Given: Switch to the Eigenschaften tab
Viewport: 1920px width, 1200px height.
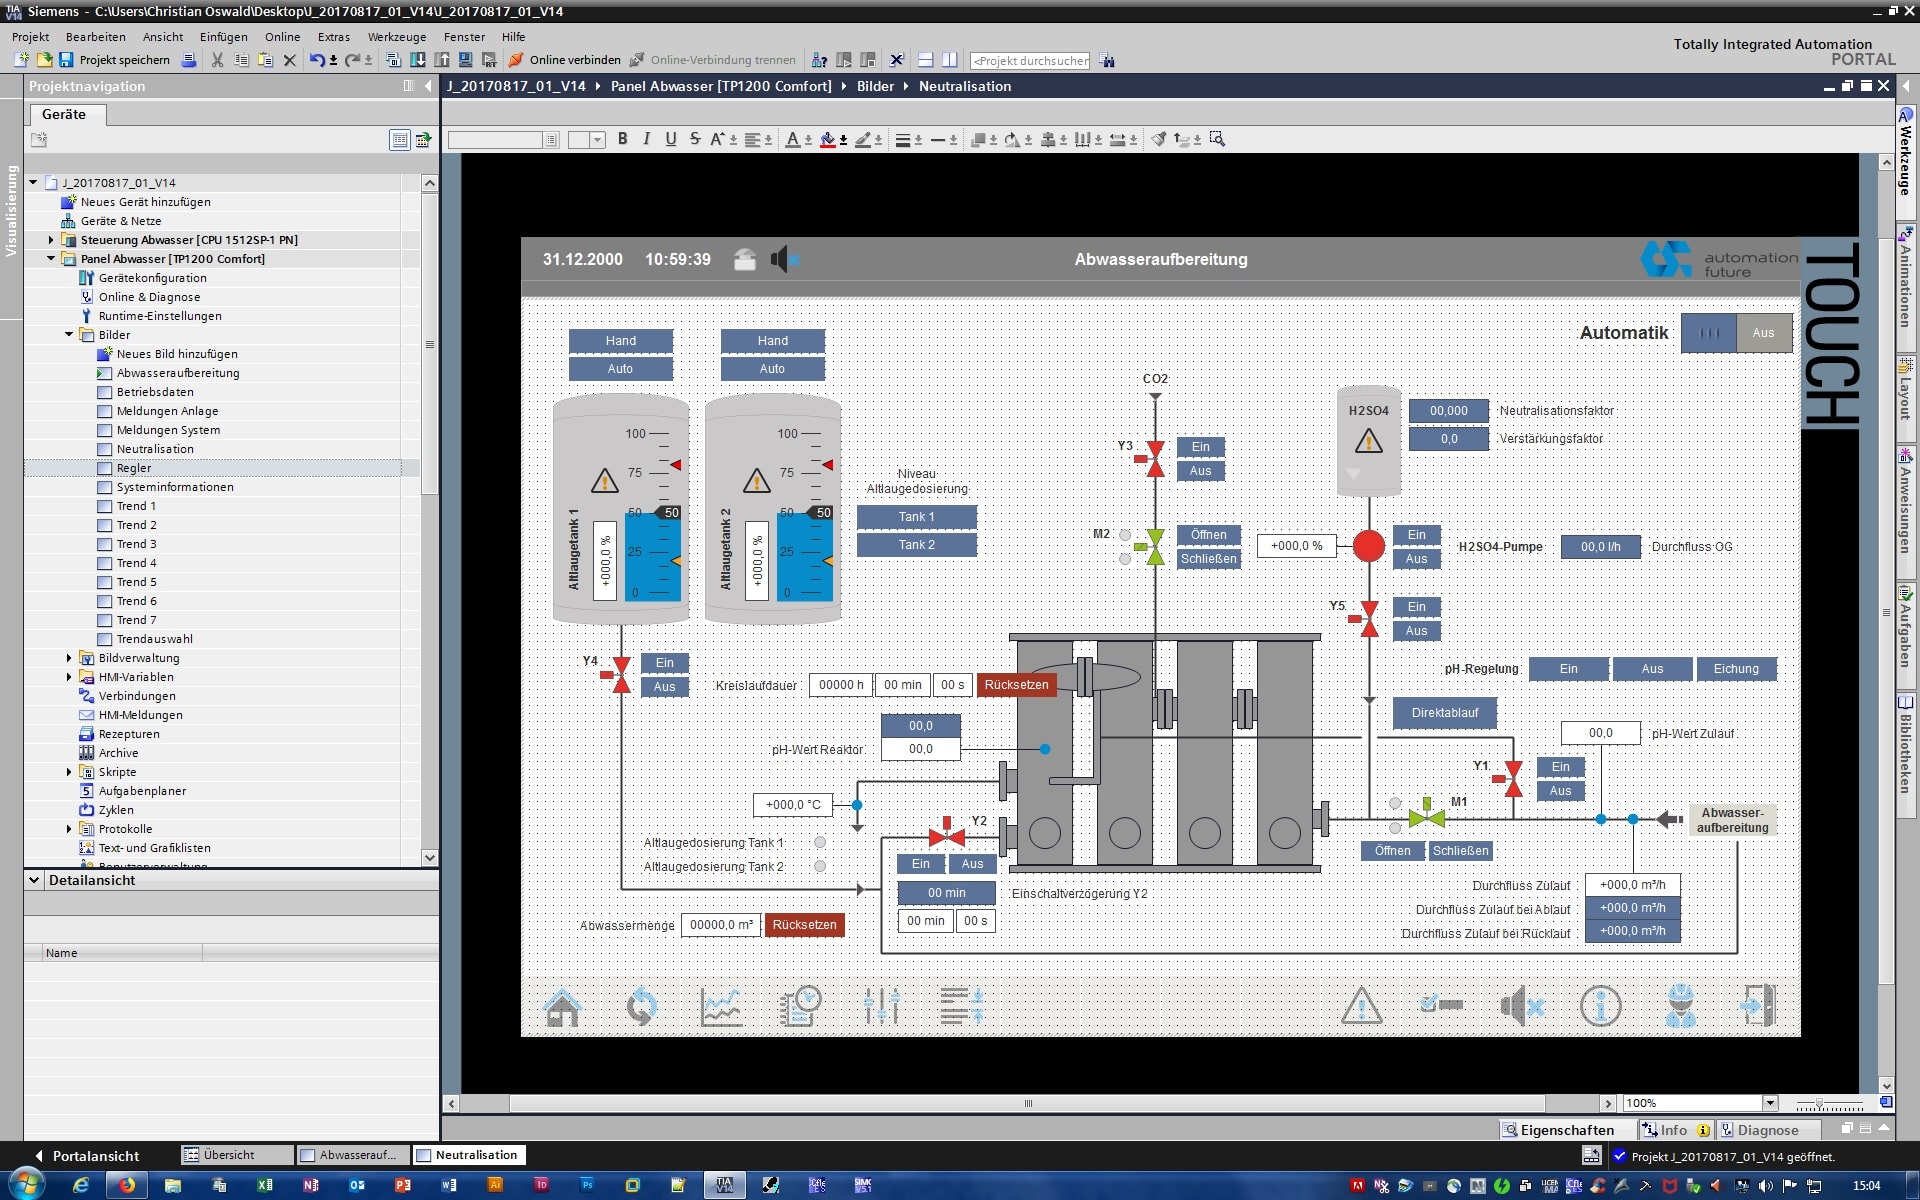Looking at the screenshot, I should [1567, 1130].
